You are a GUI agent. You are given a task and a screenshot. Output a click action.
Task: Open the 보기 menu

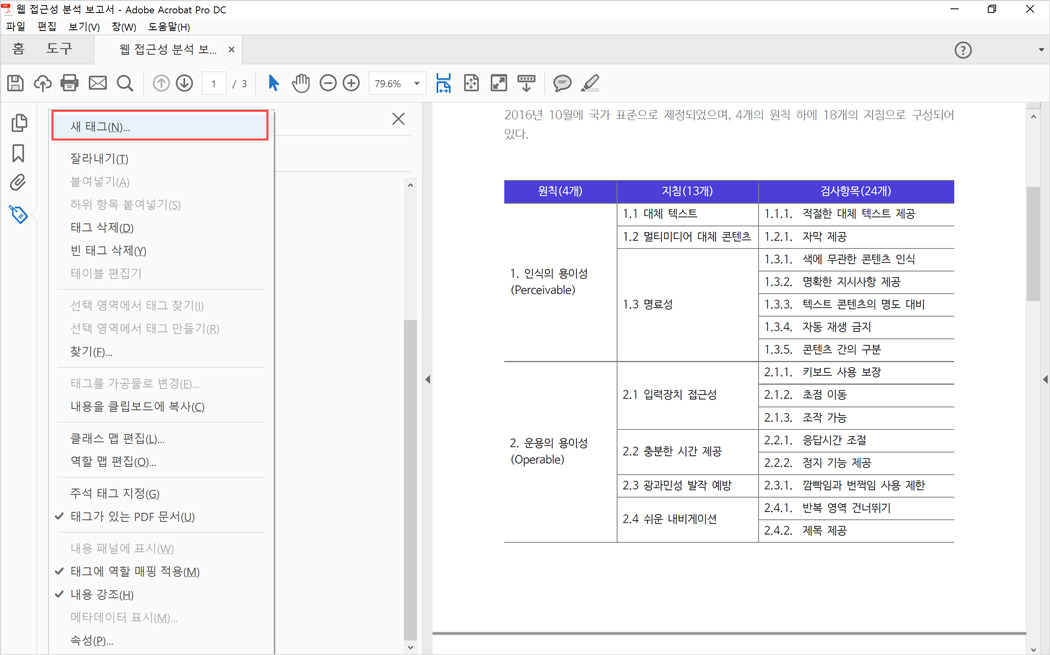pos(80,27)
